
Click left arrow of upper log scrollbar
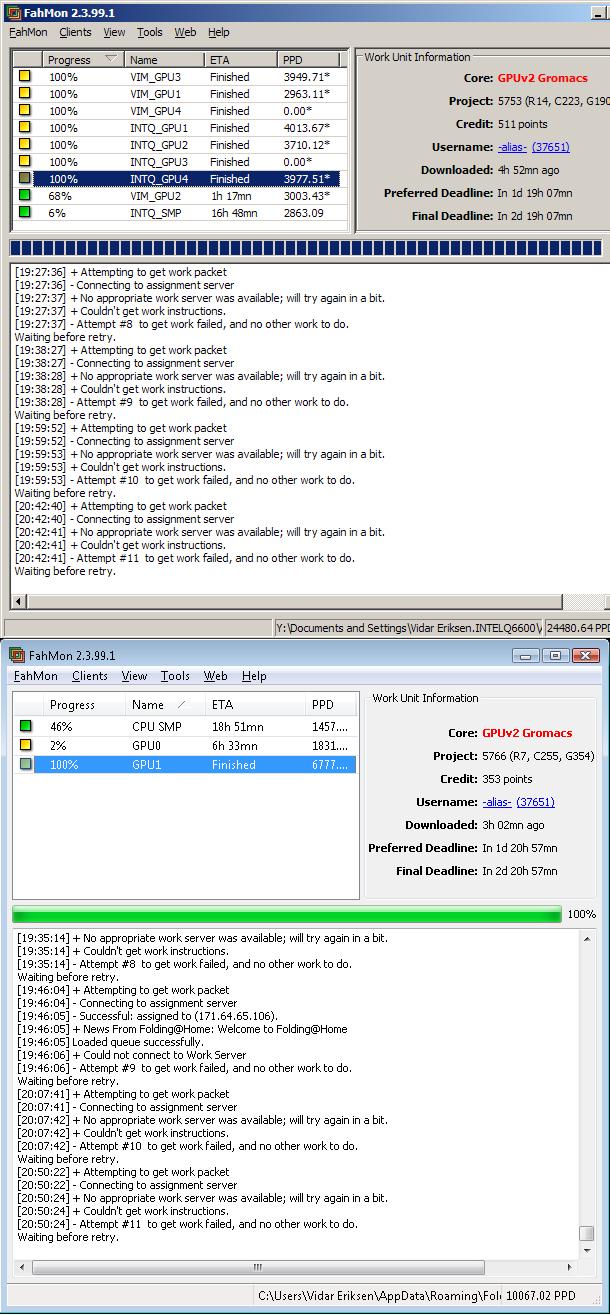pos(18,602)
